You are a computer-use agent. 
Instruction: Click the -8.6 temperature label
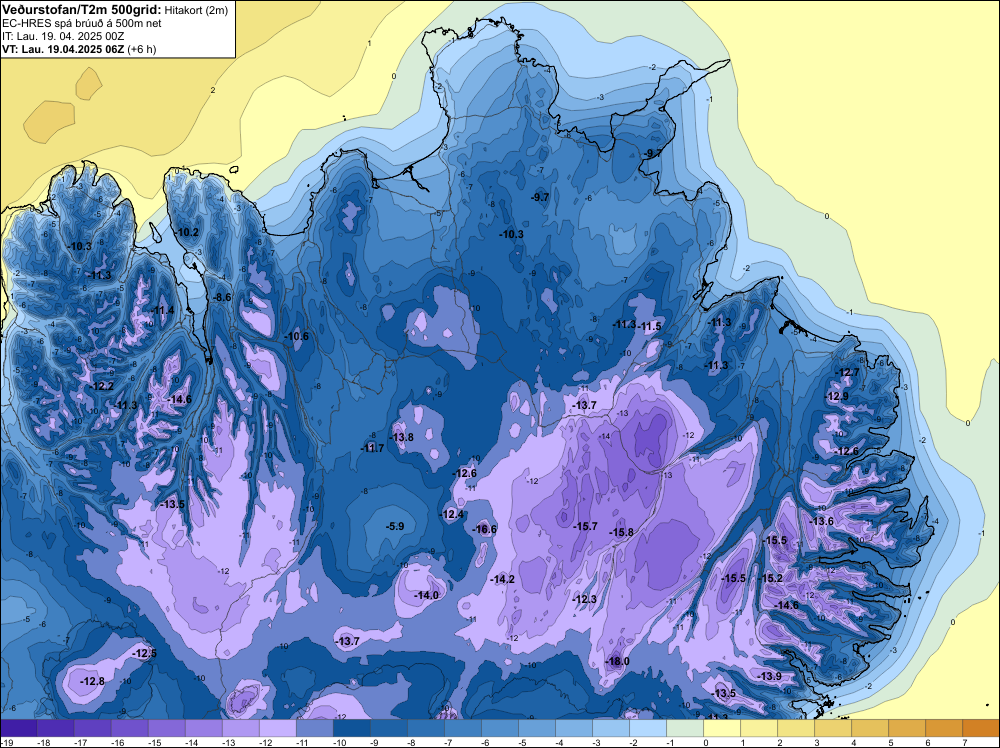222,297
